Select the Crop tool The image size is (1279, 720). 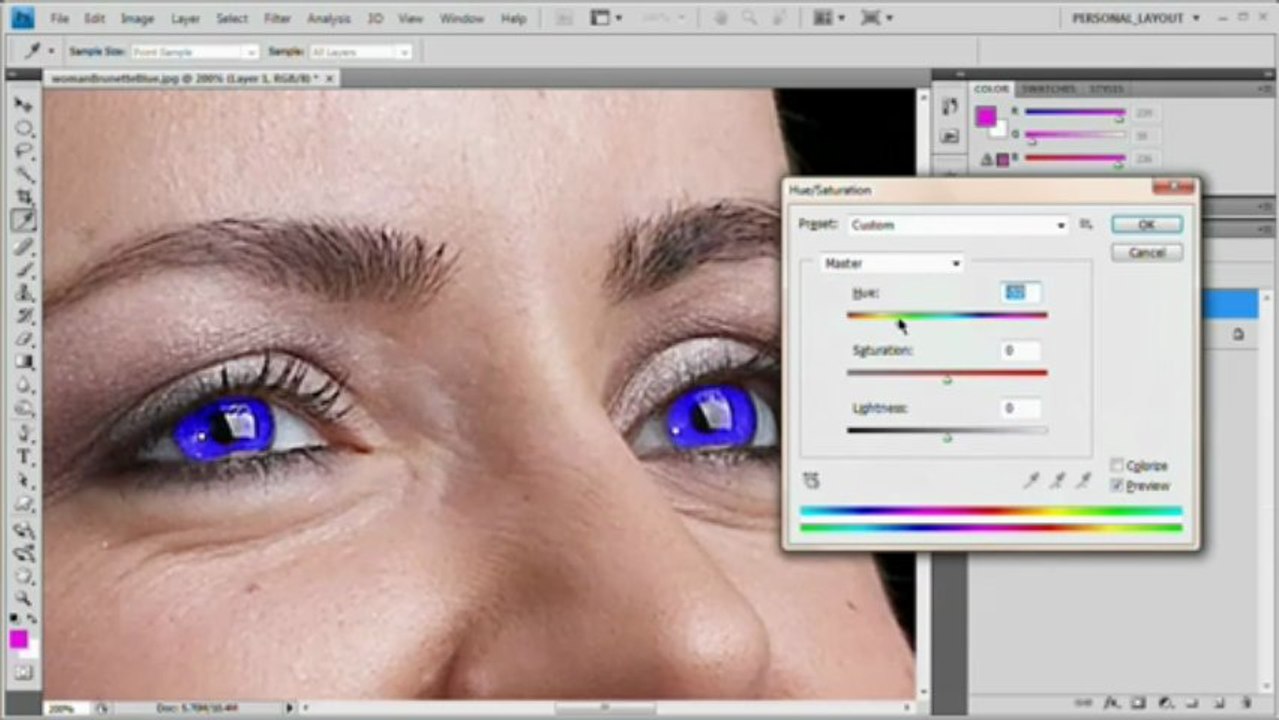tap(23, 197)
